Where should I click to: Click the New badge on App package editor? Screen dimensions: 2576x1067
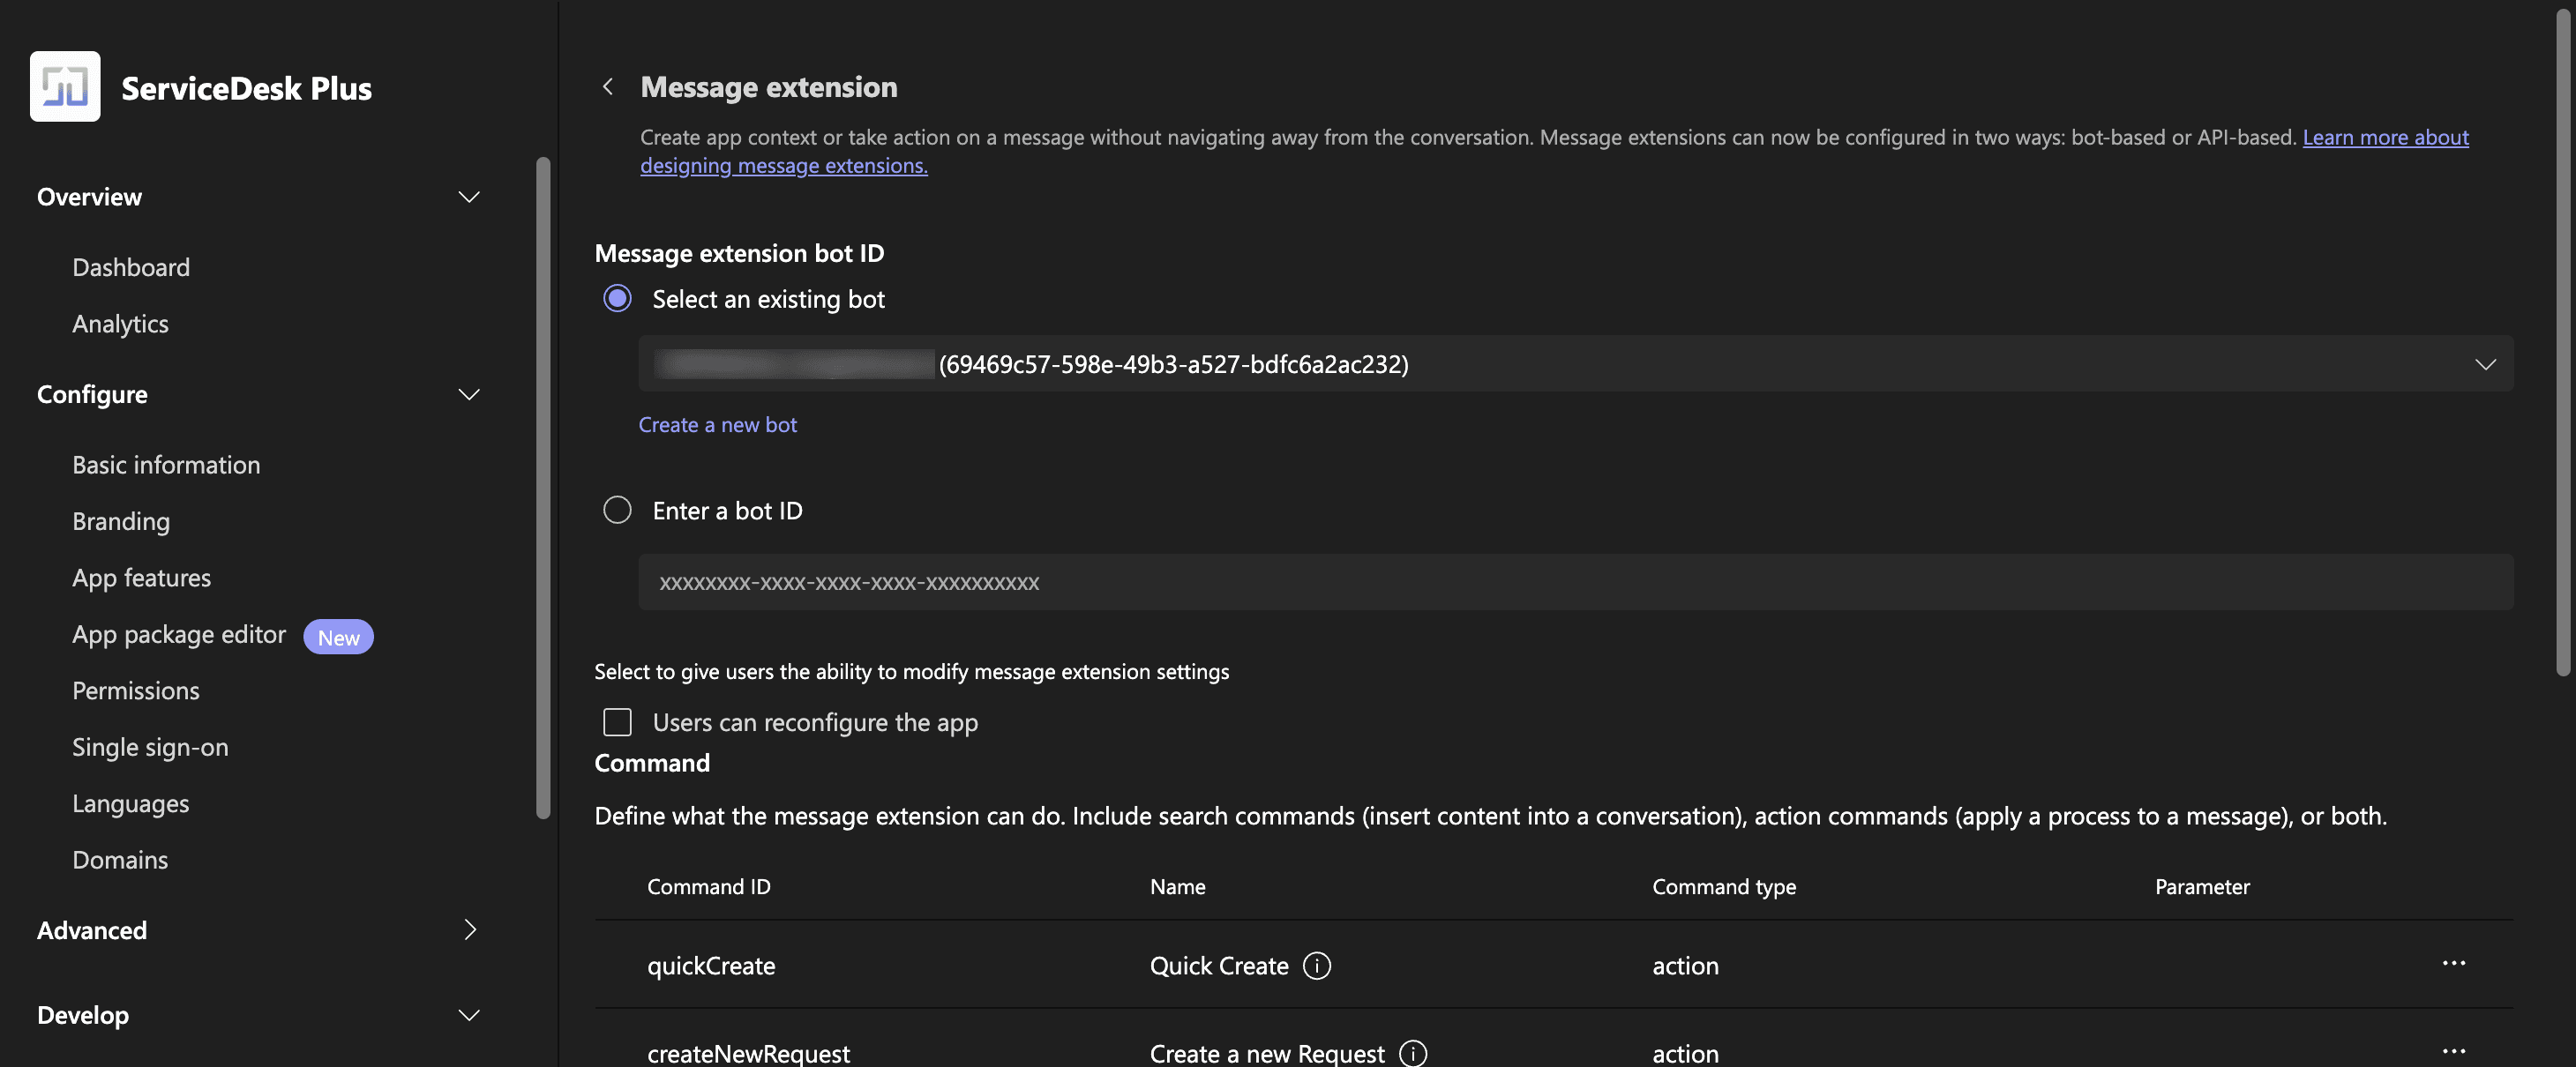pyautogui.click(x=338, y=637)
